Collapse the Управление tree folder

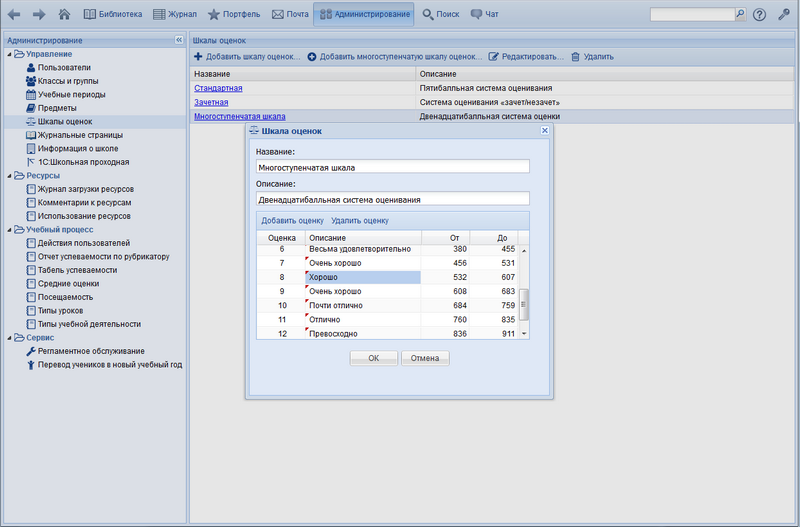coord(9,54)
